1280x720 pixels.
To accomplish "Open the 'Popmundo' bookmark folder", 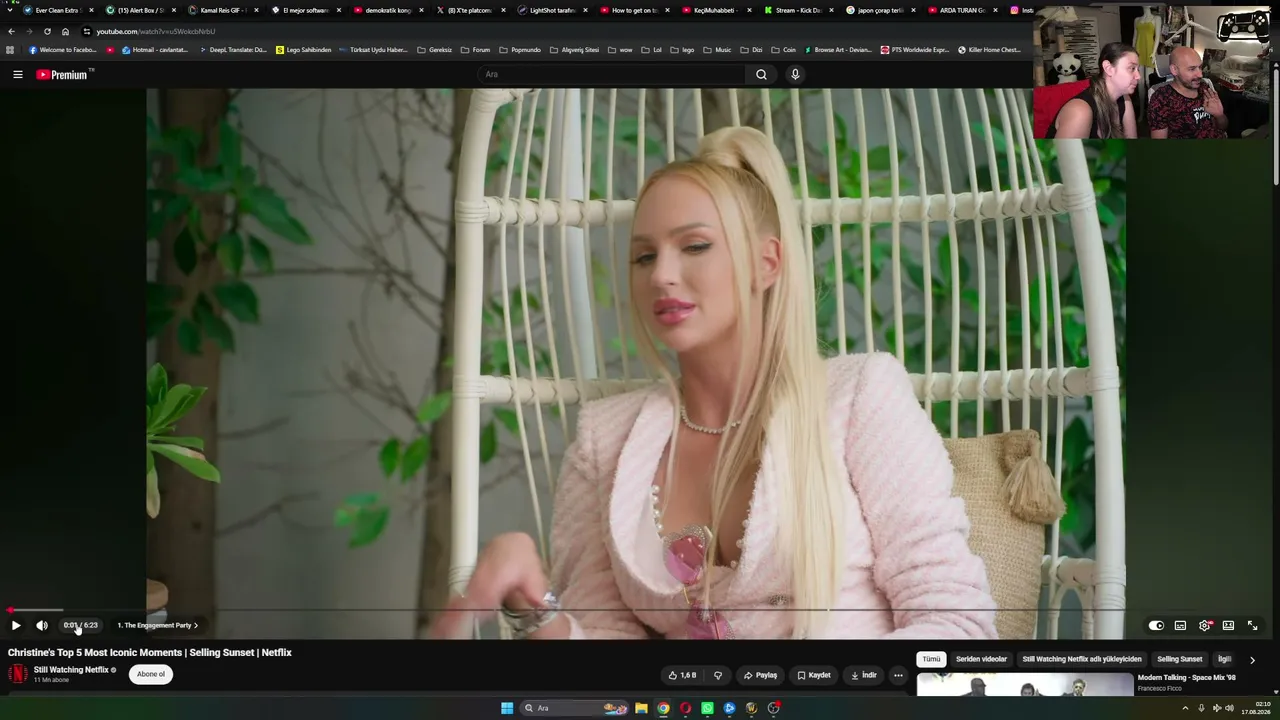I will [520, 50].
